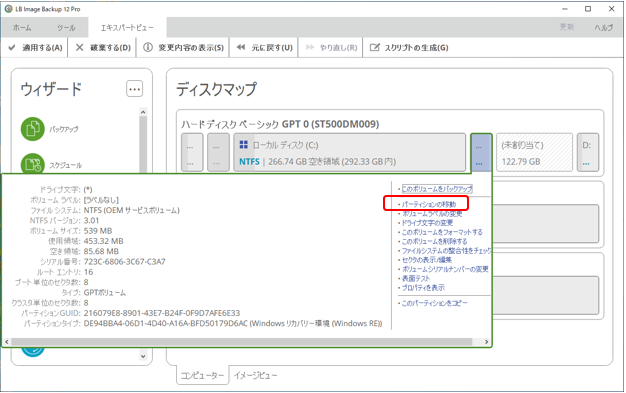This screenshot has width=626, height=393.
Task: Click the free space value 85.68 MB
Action: click(101, 252)
